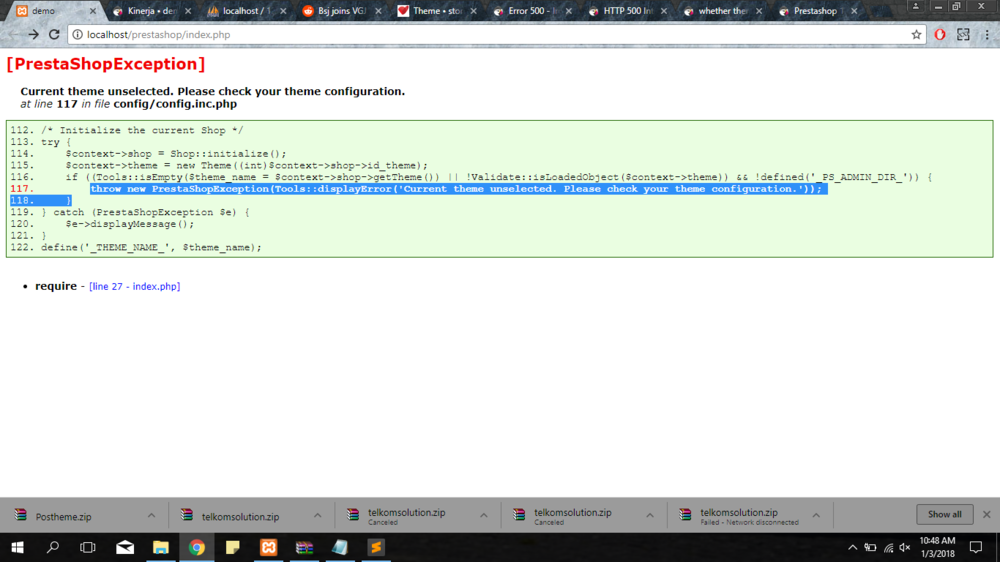1000x562 pixels.
Task: Open Google Chrome from taskbar
Action: click(196, 547)
